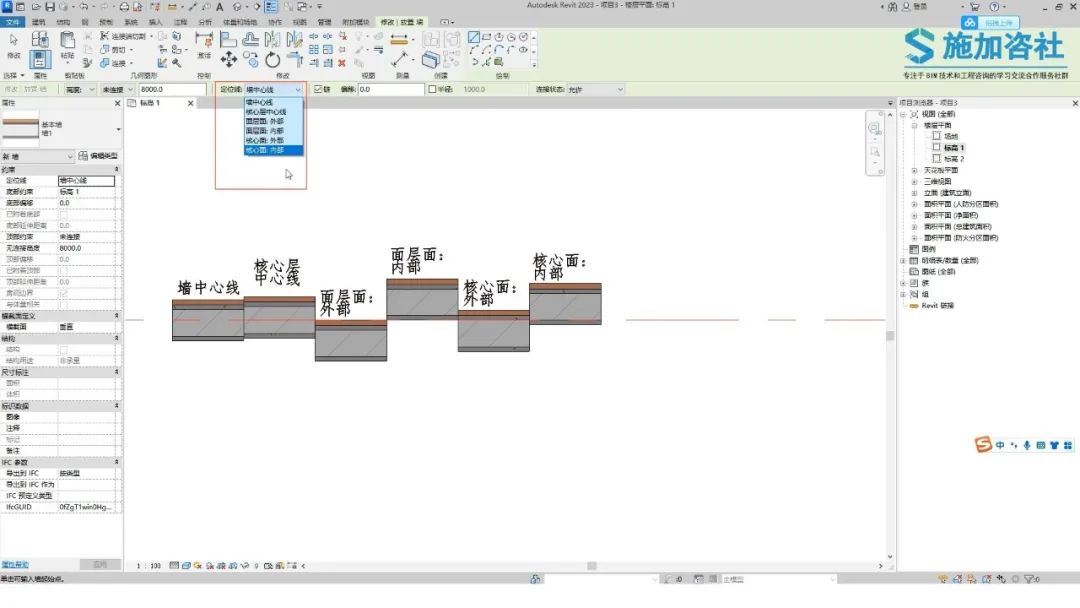1080x608 pixels.
Task: Click the Align tool in Modify panel
Action: 228,39
